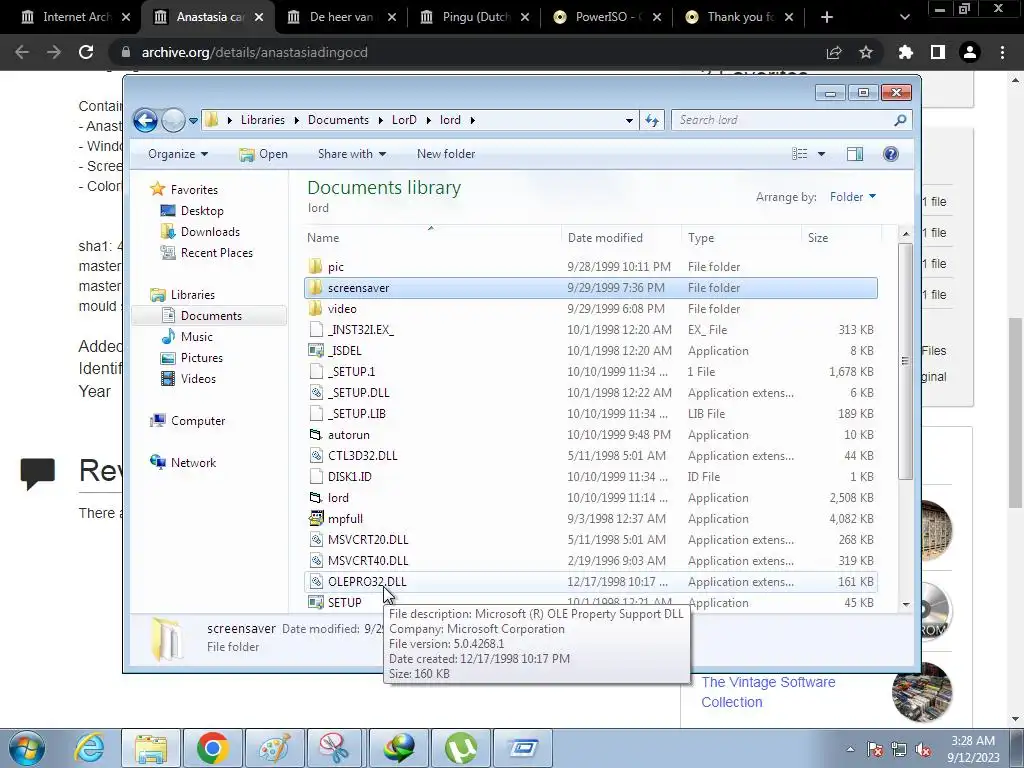This screenshot has width=1024, height=768.
Task: Click the Windows Start button
Action: tap(27, 748)
